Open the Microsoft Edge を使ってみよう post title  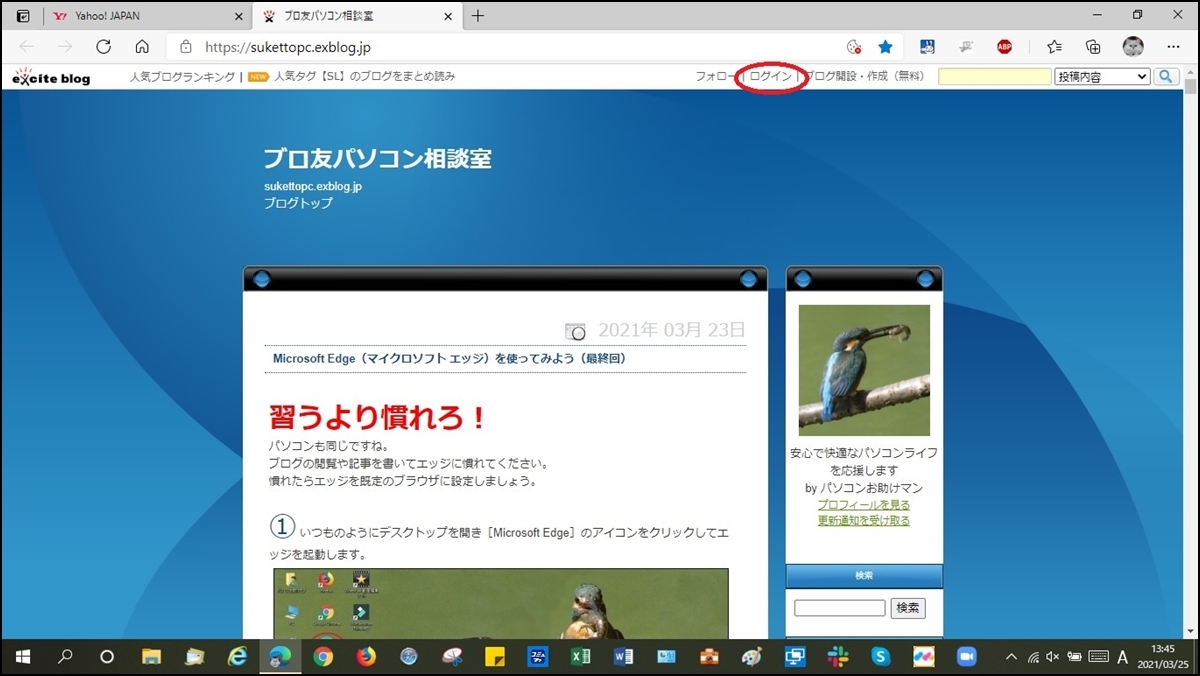(450, 358)
